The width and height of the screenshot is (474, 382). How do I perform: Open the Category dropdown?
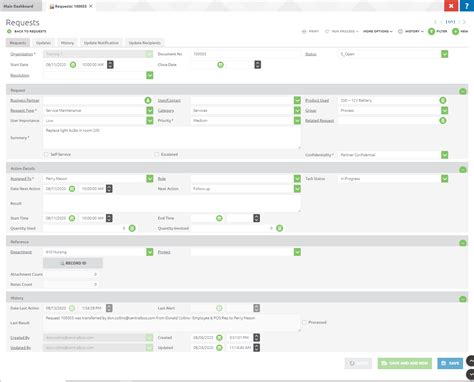pyautogui.click(x=297, y=110)
